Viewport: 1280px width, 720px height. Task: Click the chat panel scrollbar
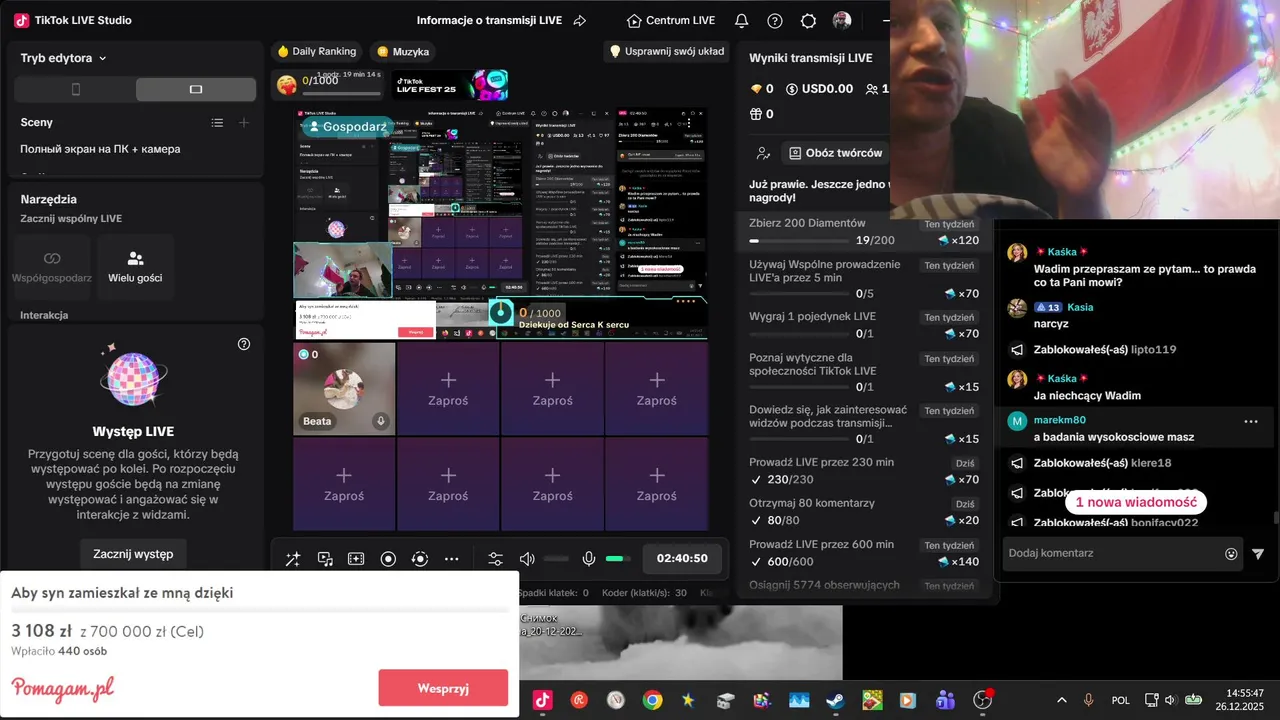click(x=1275, y=517)
